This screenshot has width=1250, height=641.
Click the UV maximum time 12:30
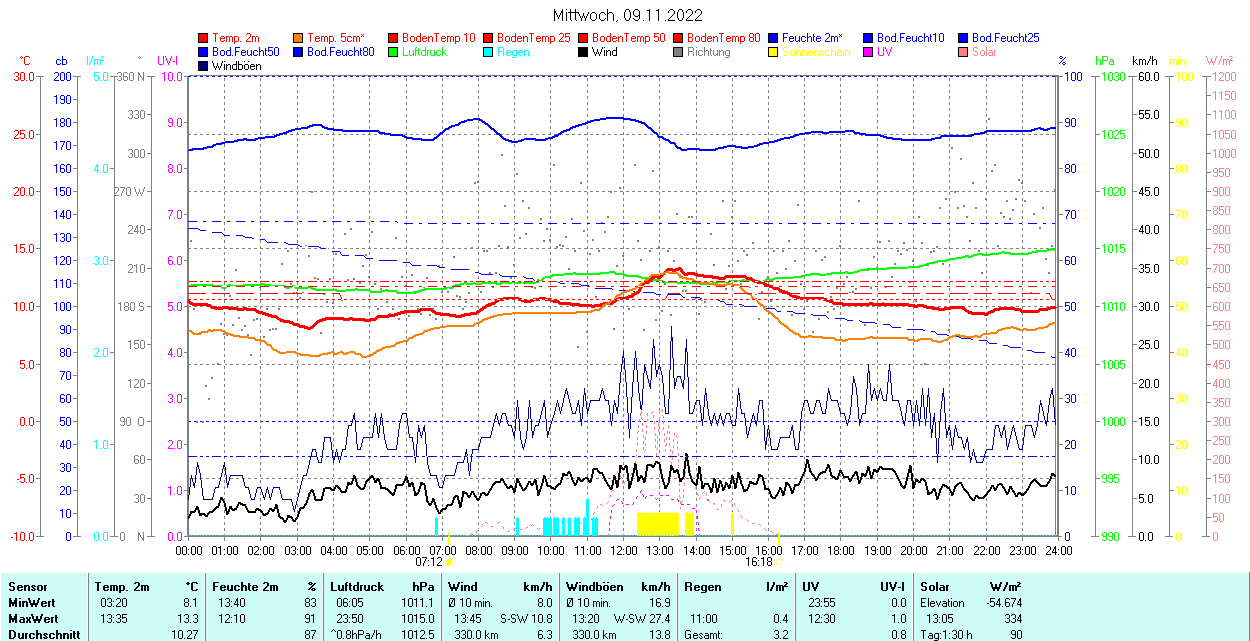(x=821, y=619)
